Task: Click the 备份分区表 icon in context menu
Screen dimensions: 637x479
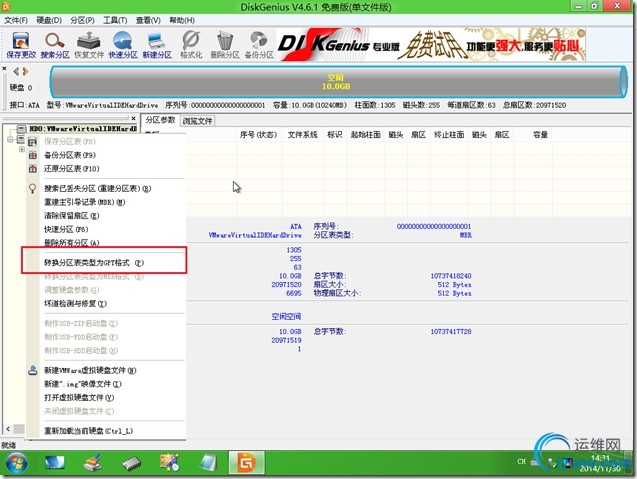Action: point(32,155)
